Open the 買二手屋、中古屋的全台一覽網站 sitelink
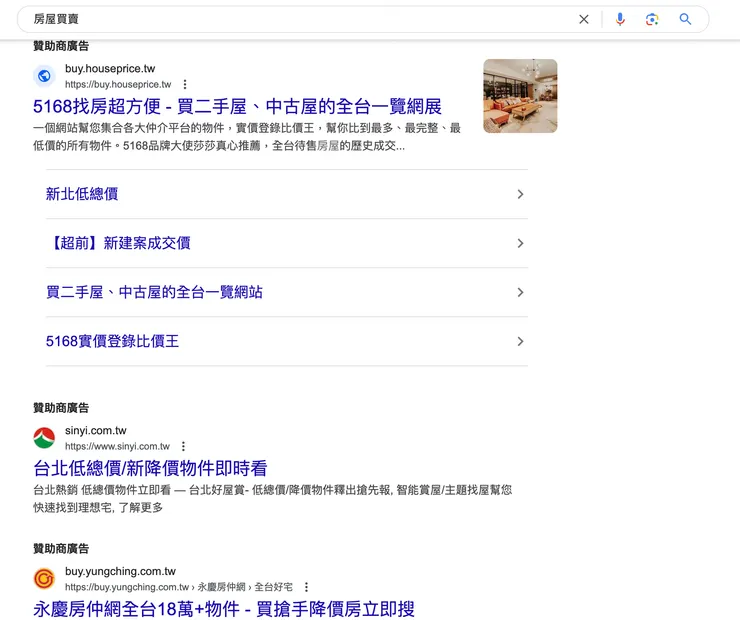The width and height of the screenshot is (740, 620). pos(154,292)
